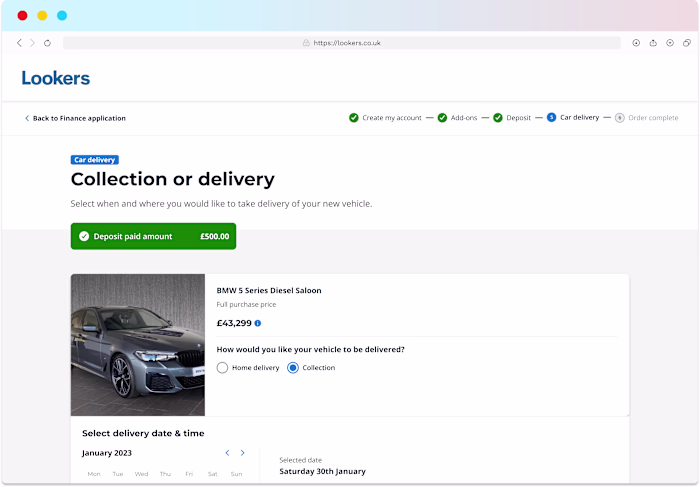Viewport: 700px width, 487px height.
Task: Click the lookers.co.uk address bar
Action: pyautogui.click(x=342, y=43)
